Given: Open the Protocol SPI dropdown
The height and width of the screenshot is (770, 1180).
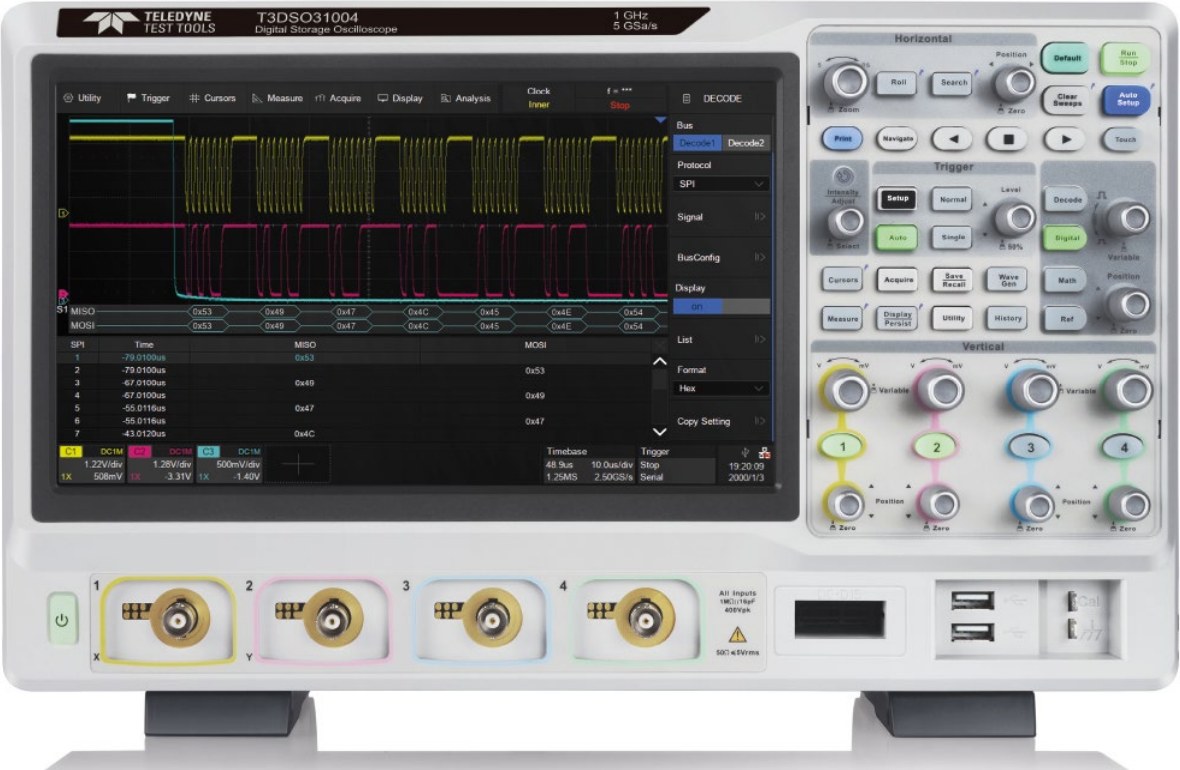Looking at the screenshot, I should 721,184.
